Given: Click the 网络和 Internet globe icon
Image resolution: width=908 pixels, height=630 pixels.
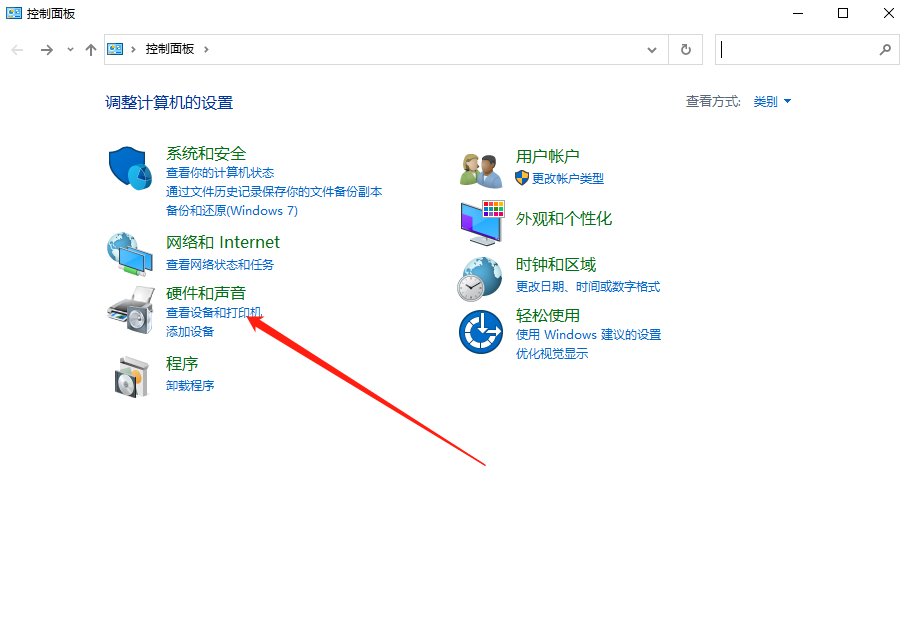Looking at the screenshot, I should click(130, 252).
